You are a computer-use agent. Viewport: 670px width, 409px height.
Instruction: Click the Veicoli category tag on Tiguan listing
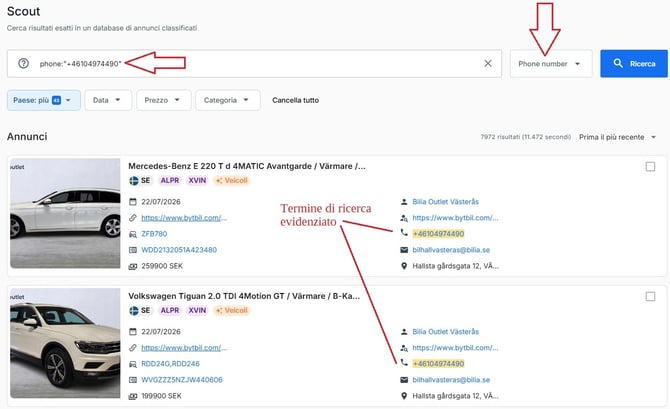[x=232, y=310]
